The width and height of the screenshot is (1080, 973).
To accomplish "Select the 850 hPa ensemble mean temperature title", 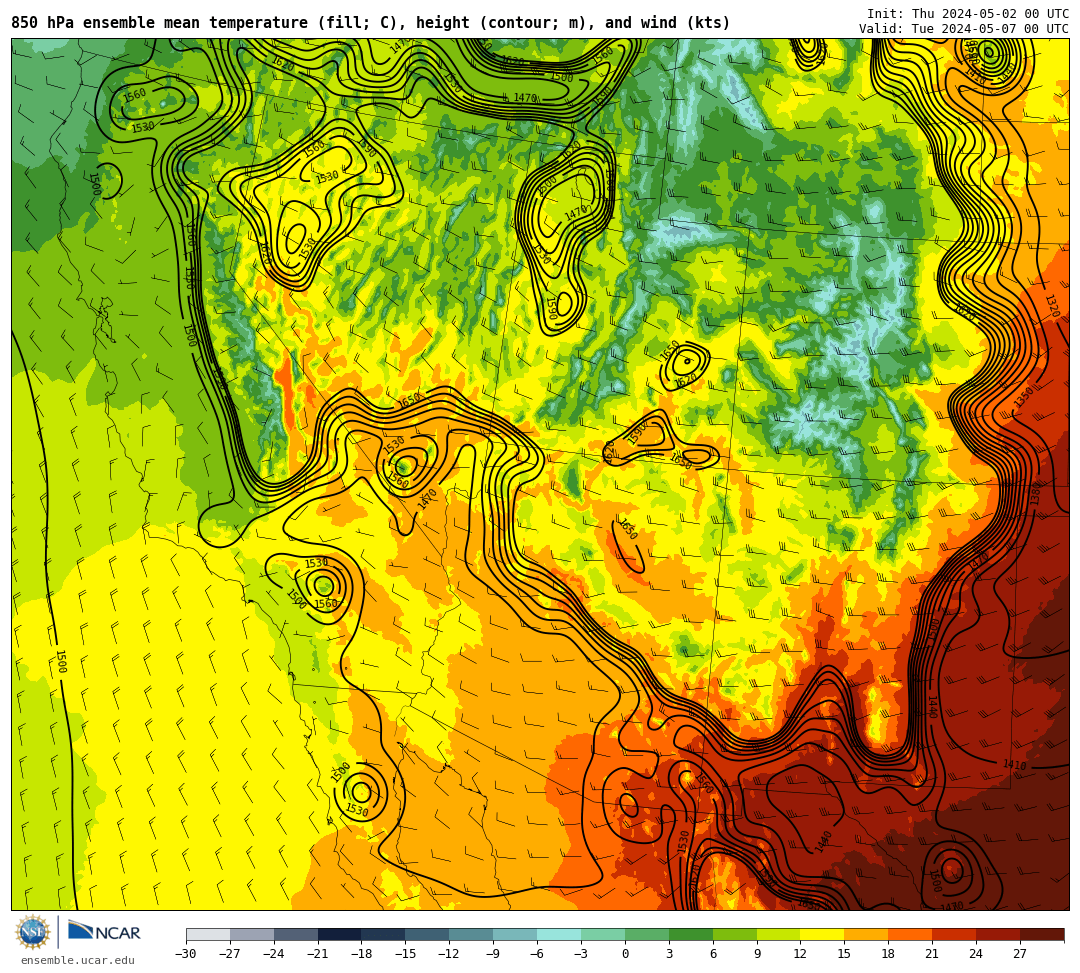I will pos(371,23).
